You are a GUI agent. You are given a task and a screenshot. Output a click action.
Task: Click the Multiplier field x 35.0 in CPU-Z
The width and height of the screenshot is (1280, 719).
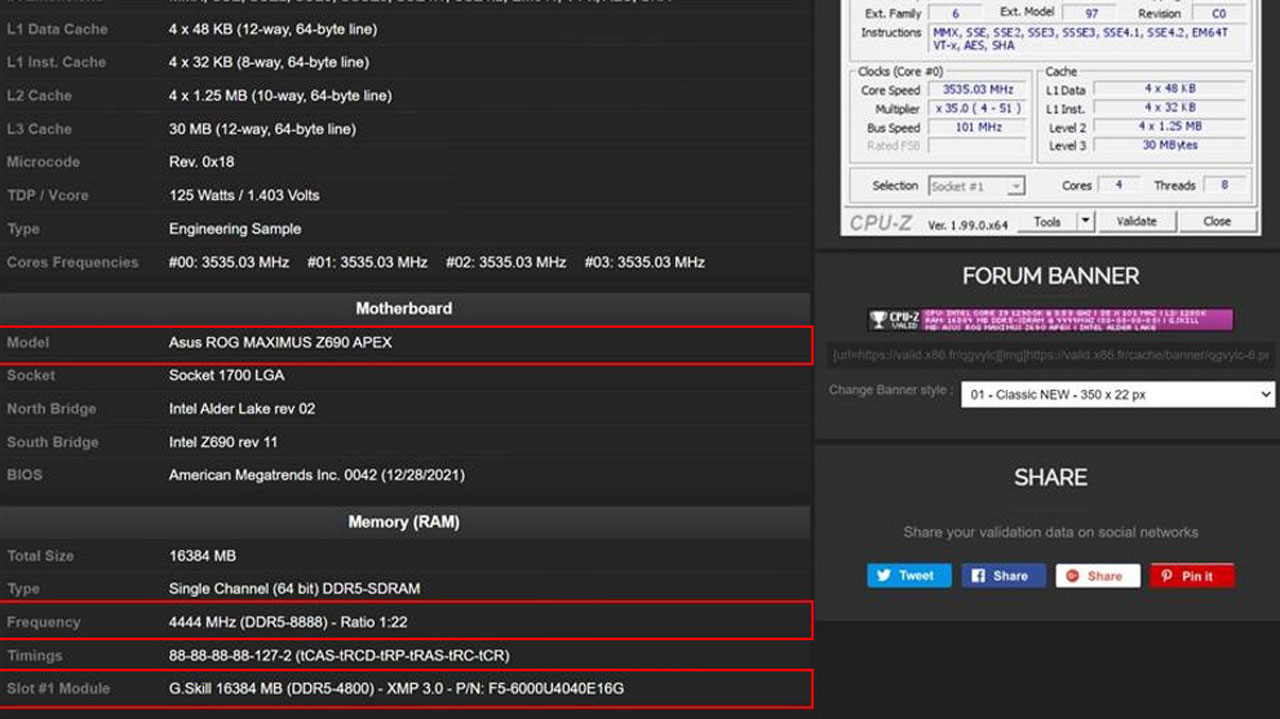pos(978,108)
